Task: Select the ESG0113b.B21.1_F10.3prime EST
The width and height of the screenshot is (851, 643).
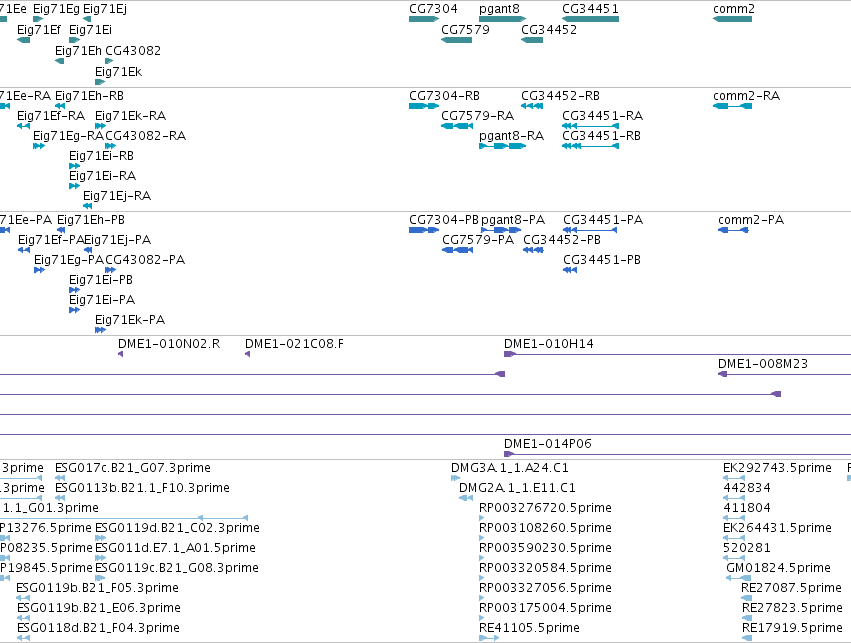Action: tap(60, 498)
